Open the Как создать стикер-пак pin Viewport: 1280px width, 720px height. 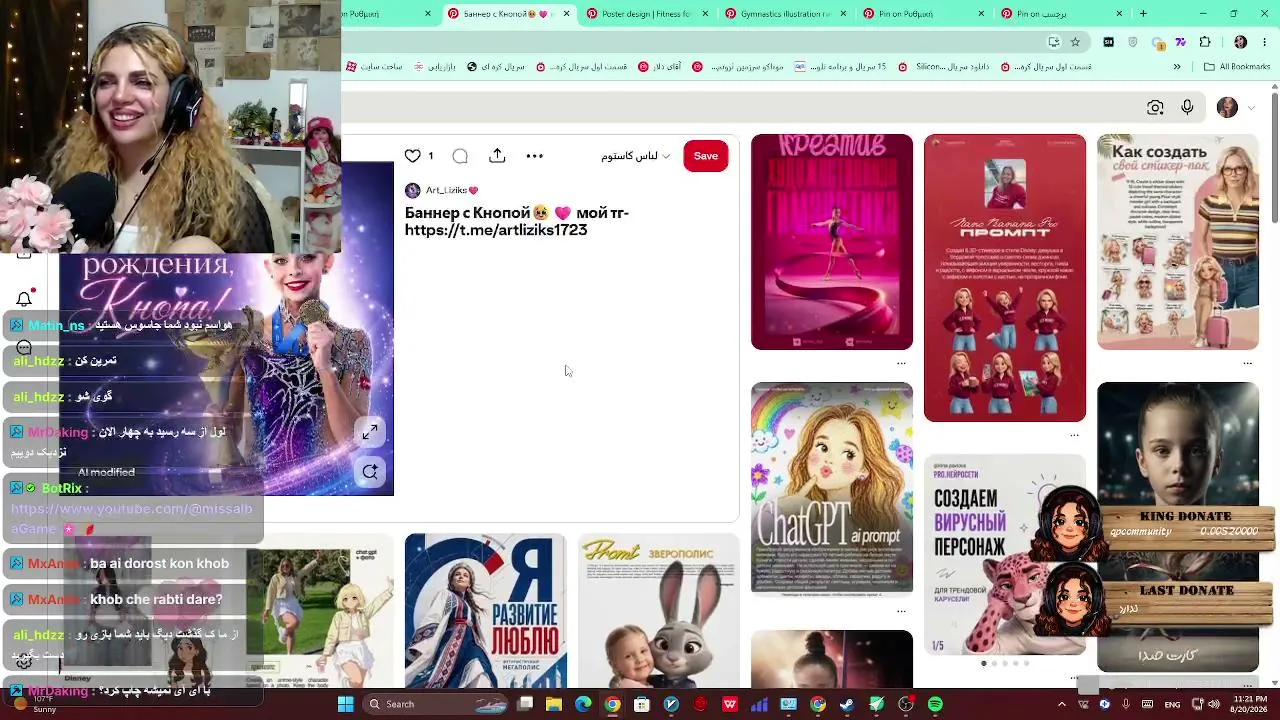1178,242
